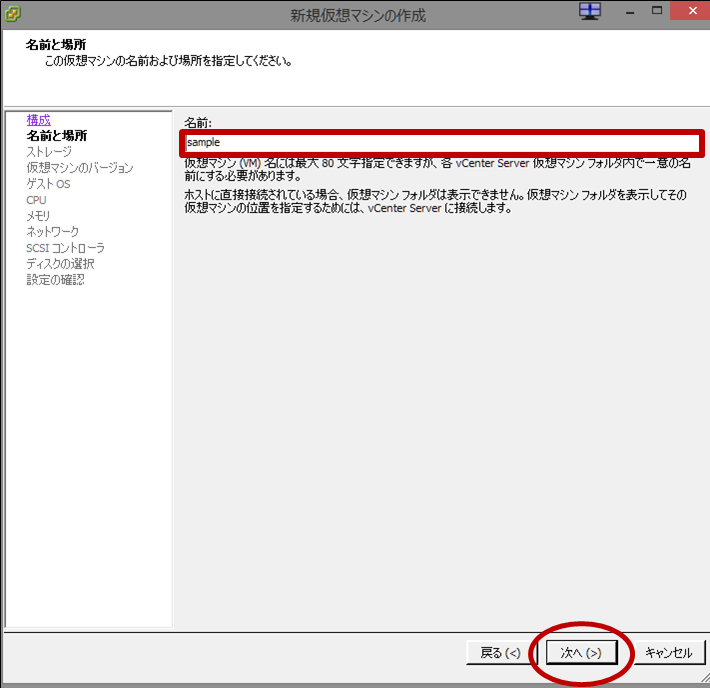Select the メモリ step in the sidebar
Screen dimensions: 710x688
pos(38,216)
